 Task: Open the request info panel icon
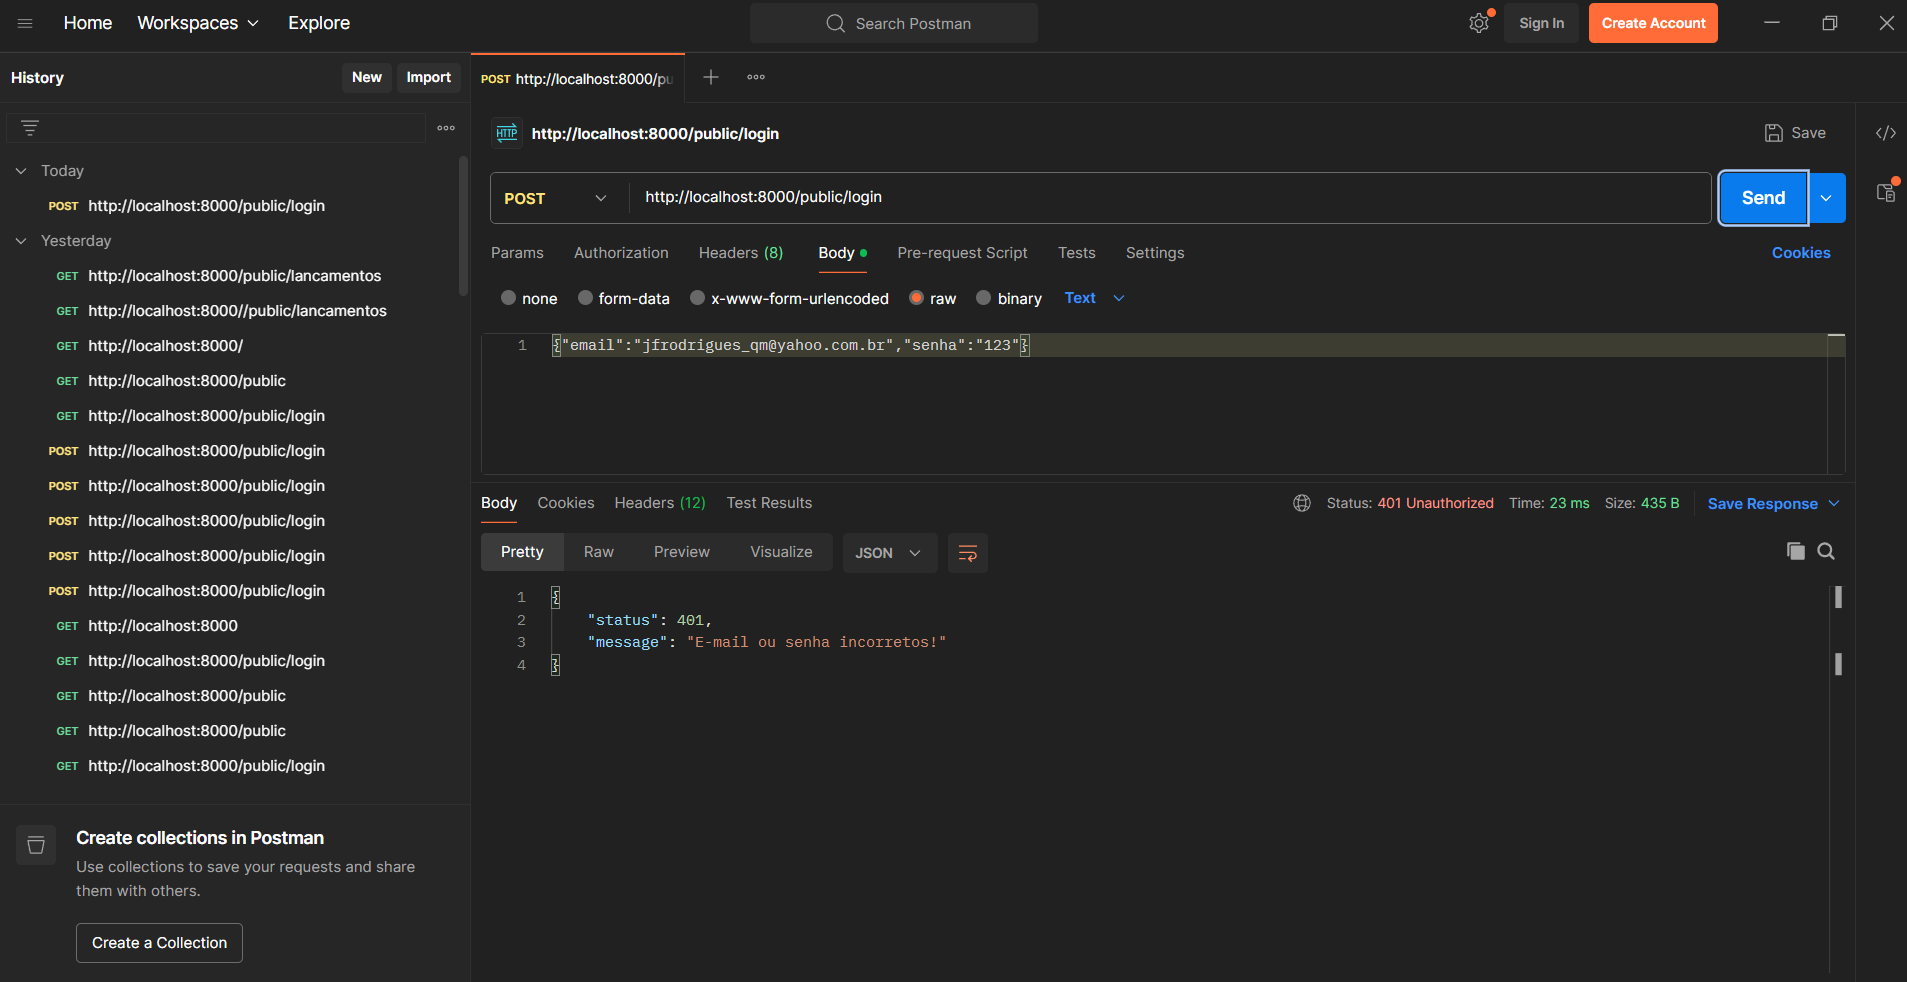pos(1886,193)
